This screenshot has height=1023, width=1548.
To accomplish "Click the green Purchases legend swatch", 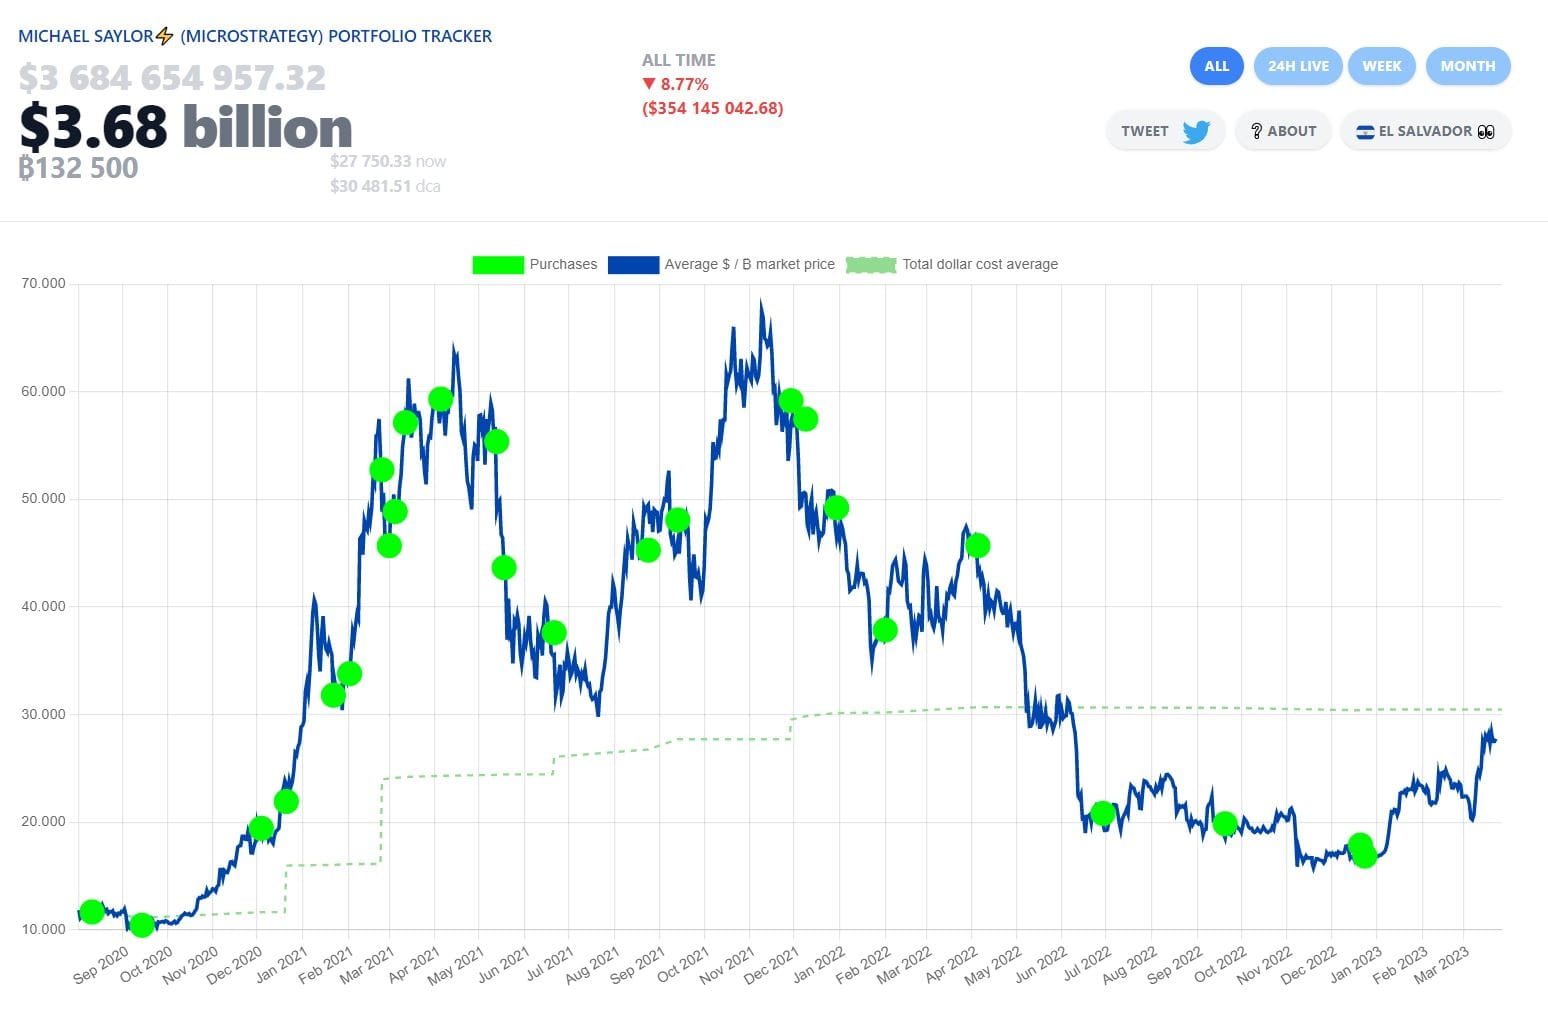I will pos(497,264).
